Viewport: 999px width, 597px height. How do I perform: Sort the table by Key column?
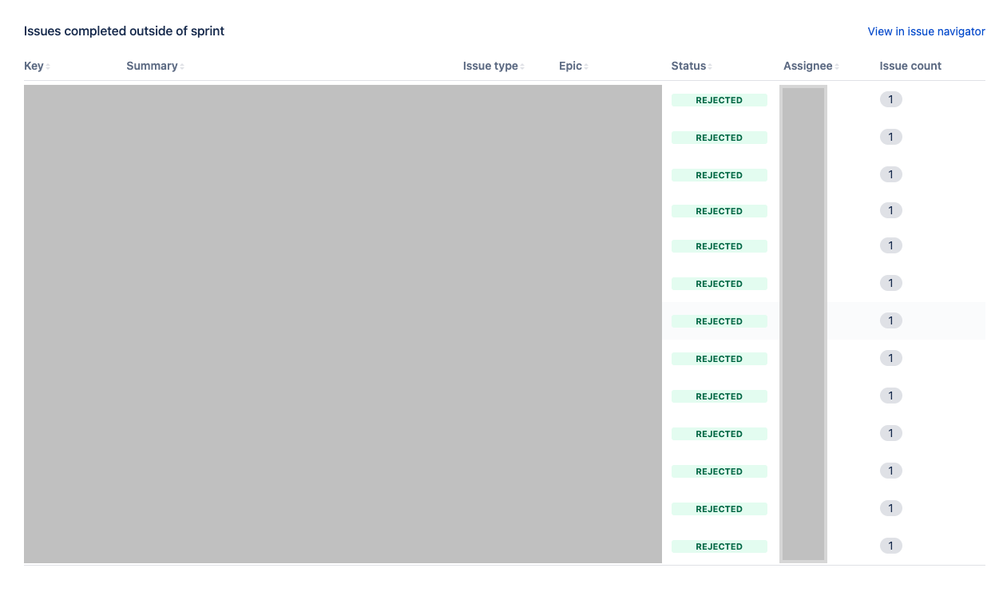37,66
